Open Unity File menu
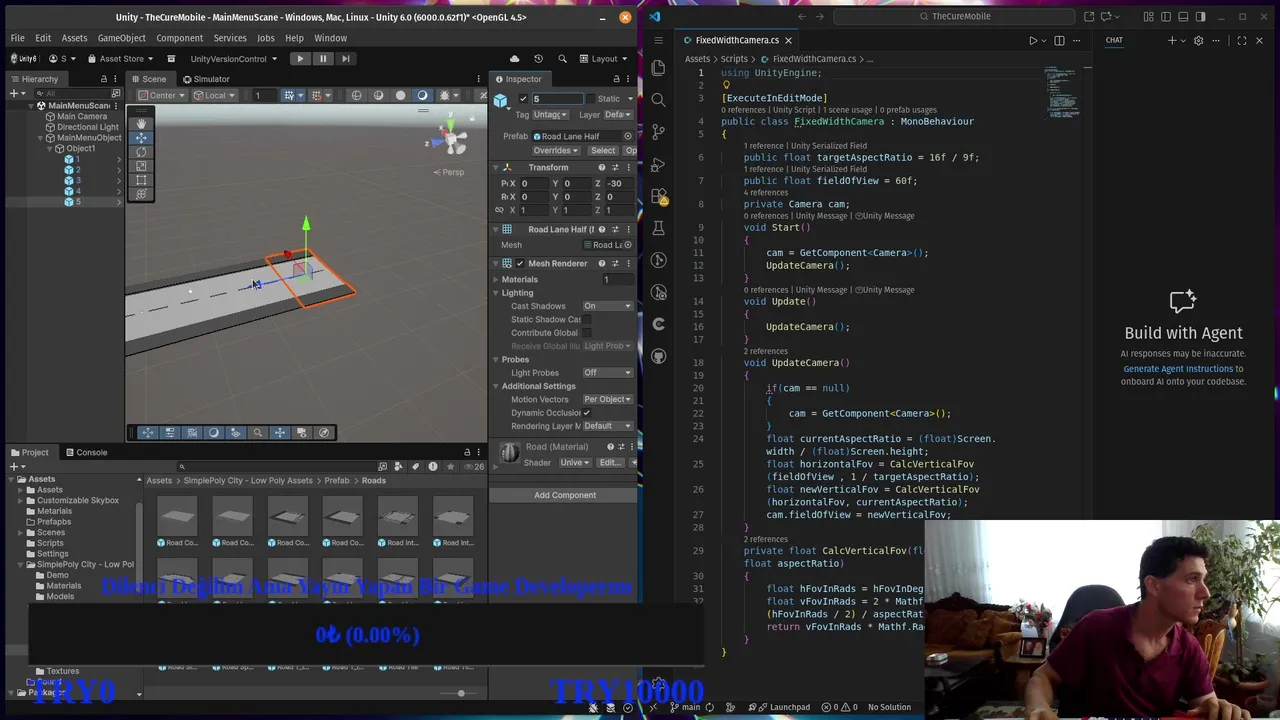This screenshot has width=1280, height=720. pos(18,38)
